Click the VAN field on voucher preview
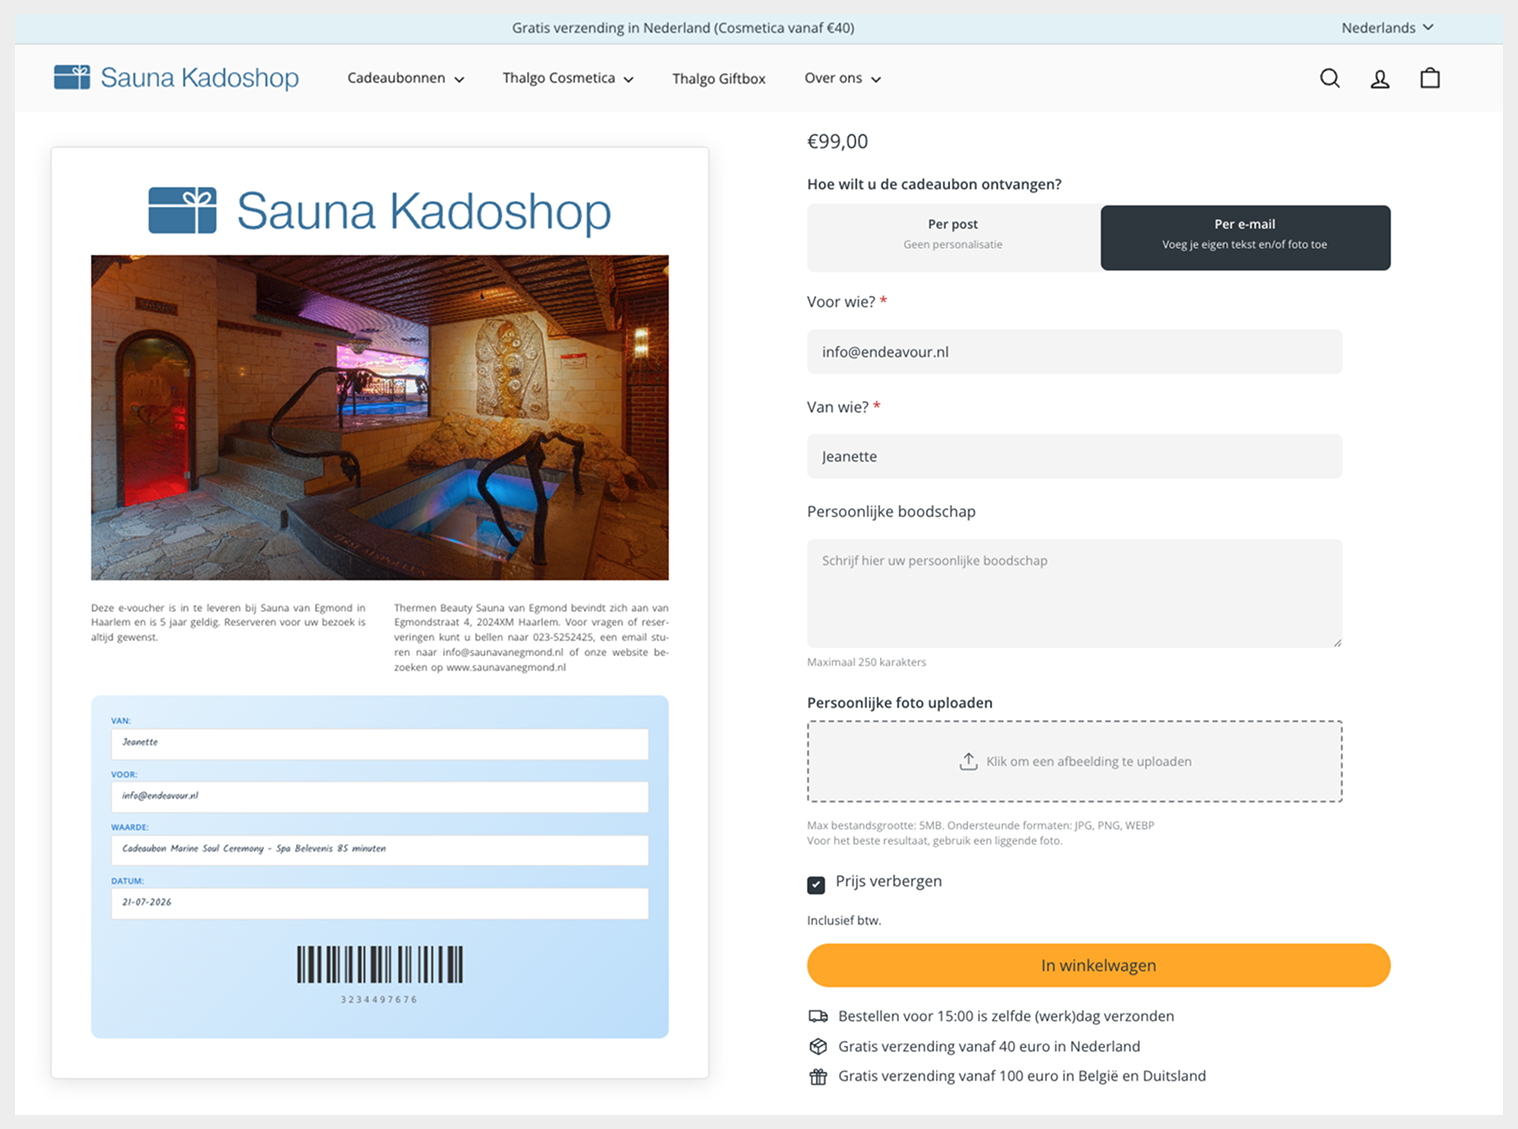The width and height of the screenshot is (1518, 1129). [x=380, y=743]
